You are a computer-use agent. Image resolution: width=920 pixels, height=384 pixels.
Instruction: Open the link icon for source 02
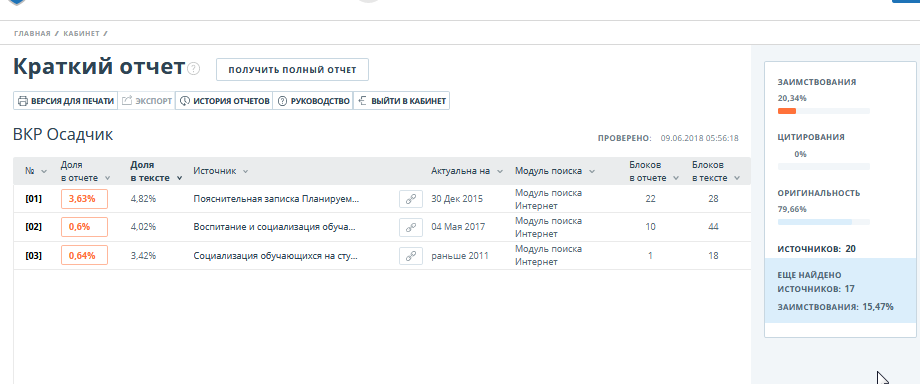[x=411, y=227]
